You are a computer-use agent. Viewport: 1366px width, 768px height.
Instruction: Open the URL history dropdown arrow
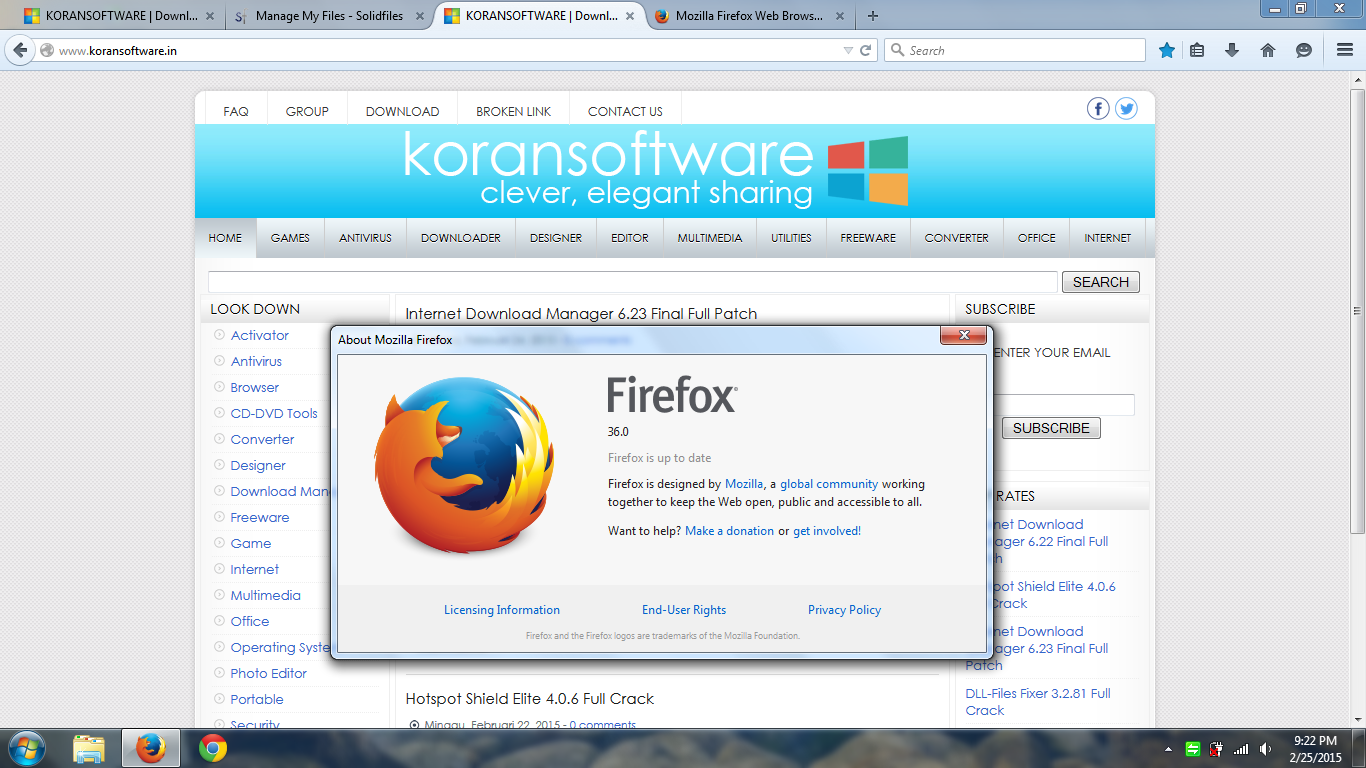click(x=848, y=50)
